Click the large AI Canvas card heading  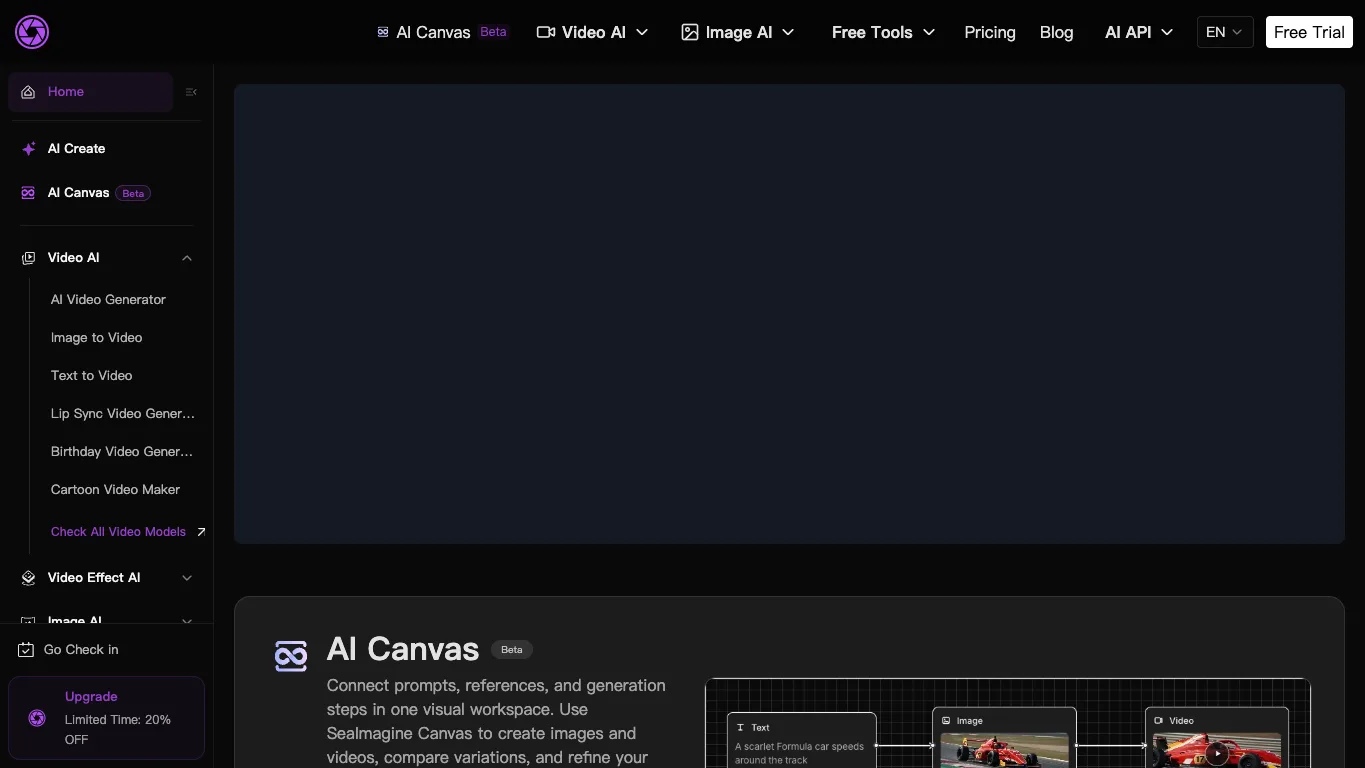[403, 649]
